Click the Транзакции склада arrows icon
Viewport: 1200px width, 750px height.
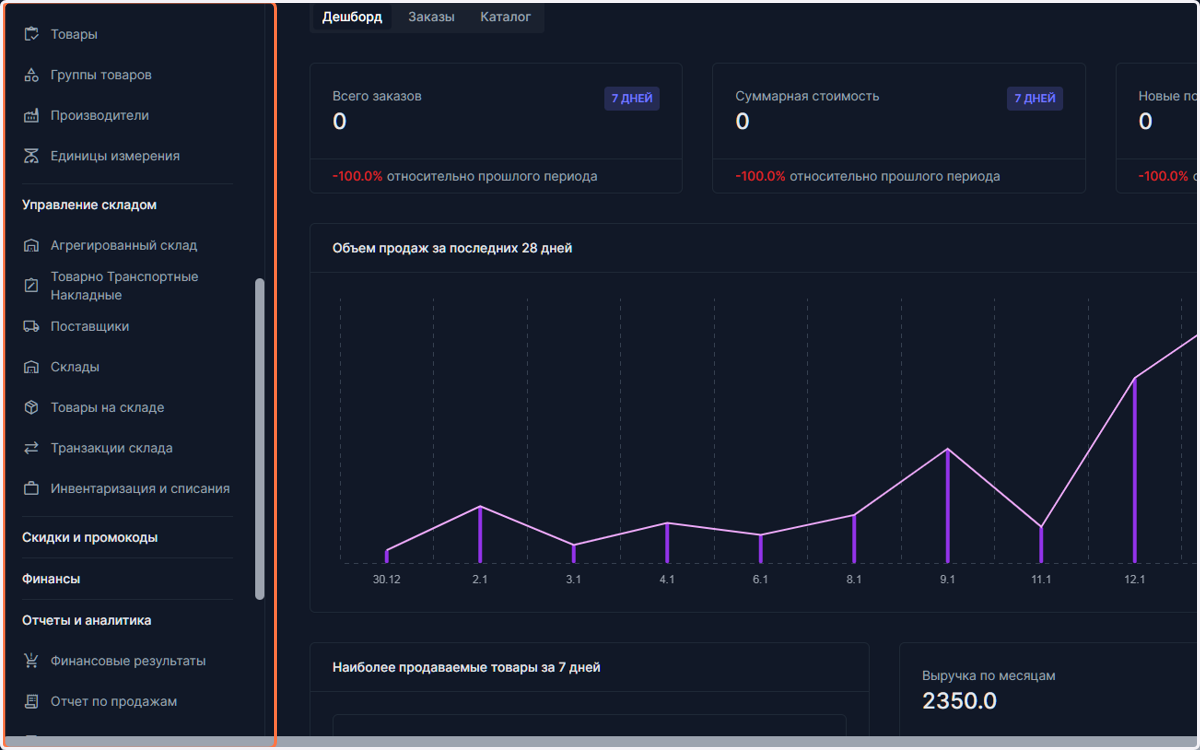pos(31,448)
